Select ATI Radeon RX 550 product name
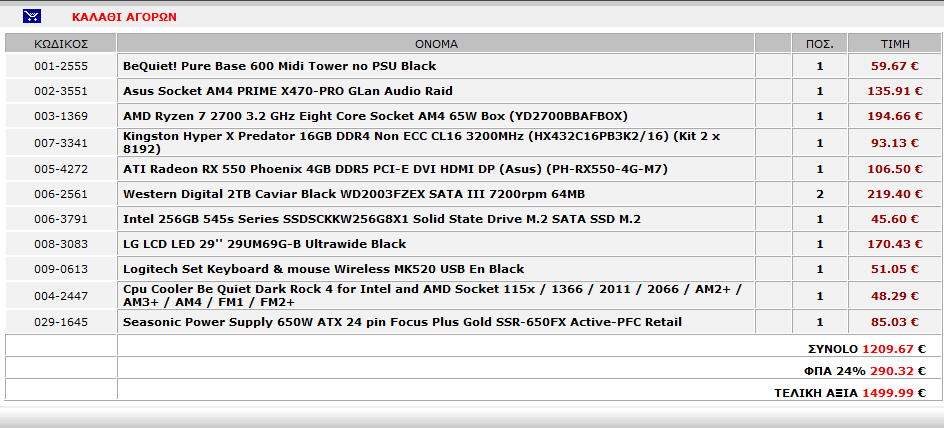 point(395,169)
